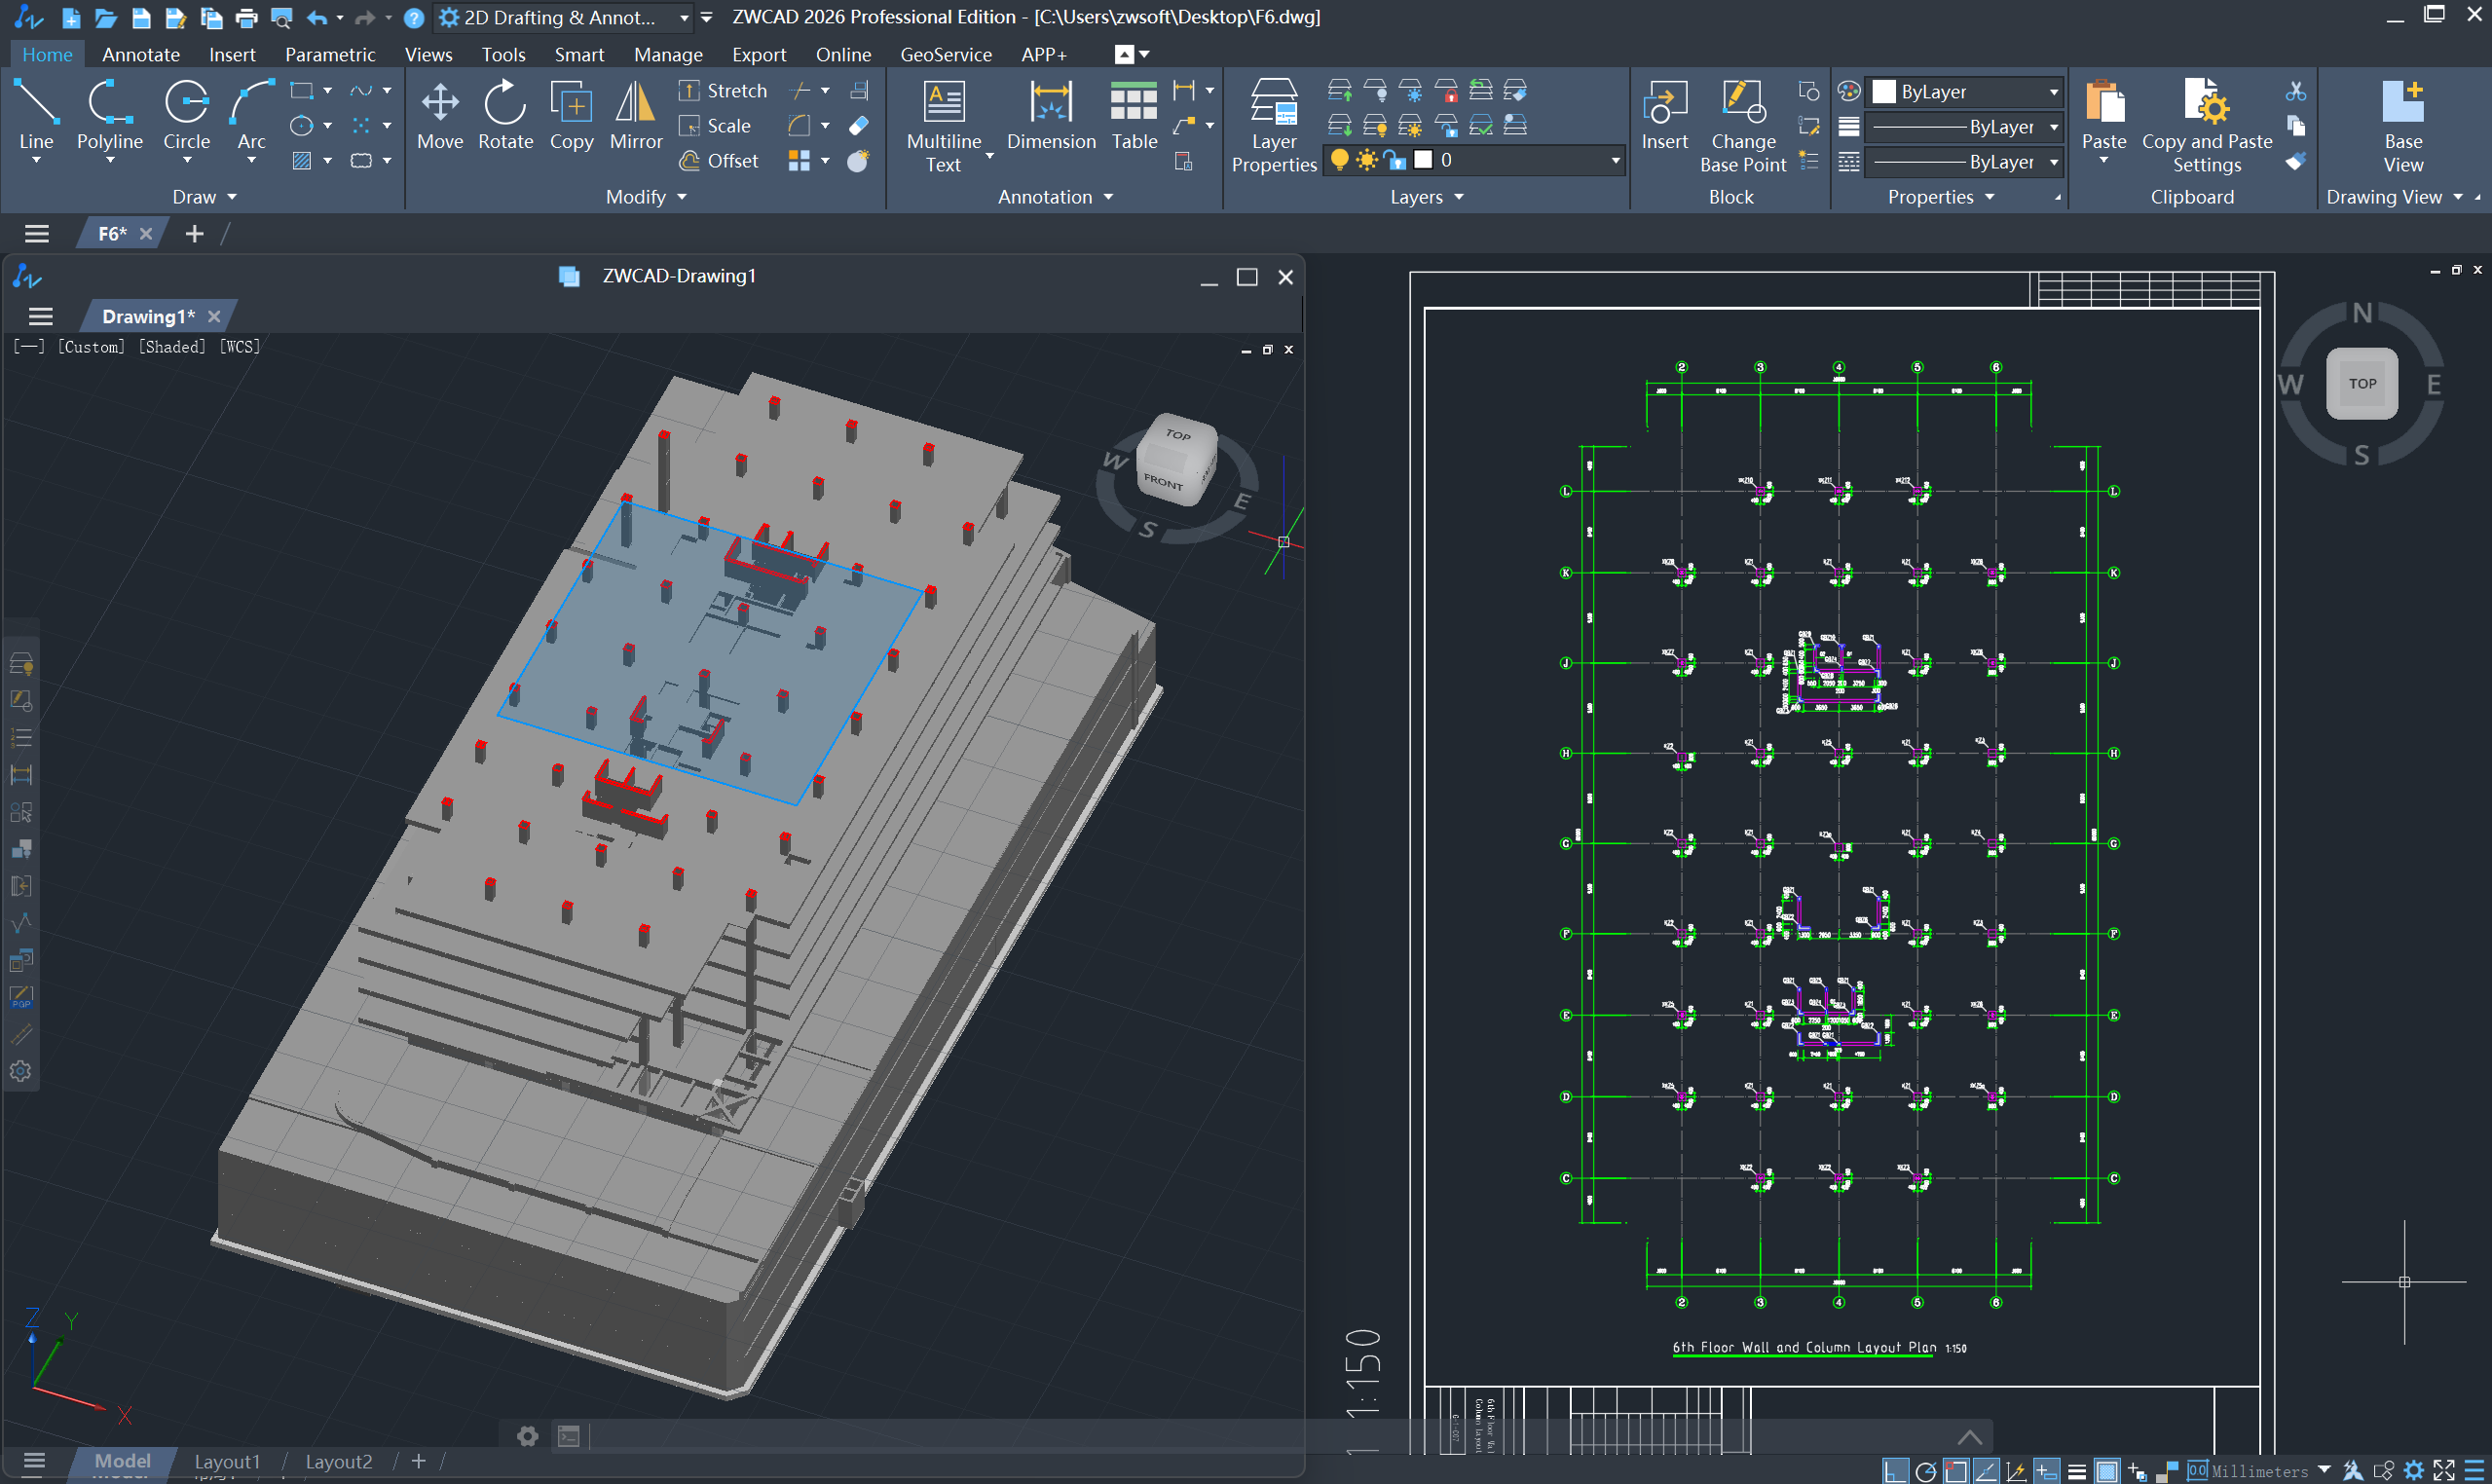Click FRONT face on 3D view cube
Viewport: 2492px width, 1484px height.
1163,481
